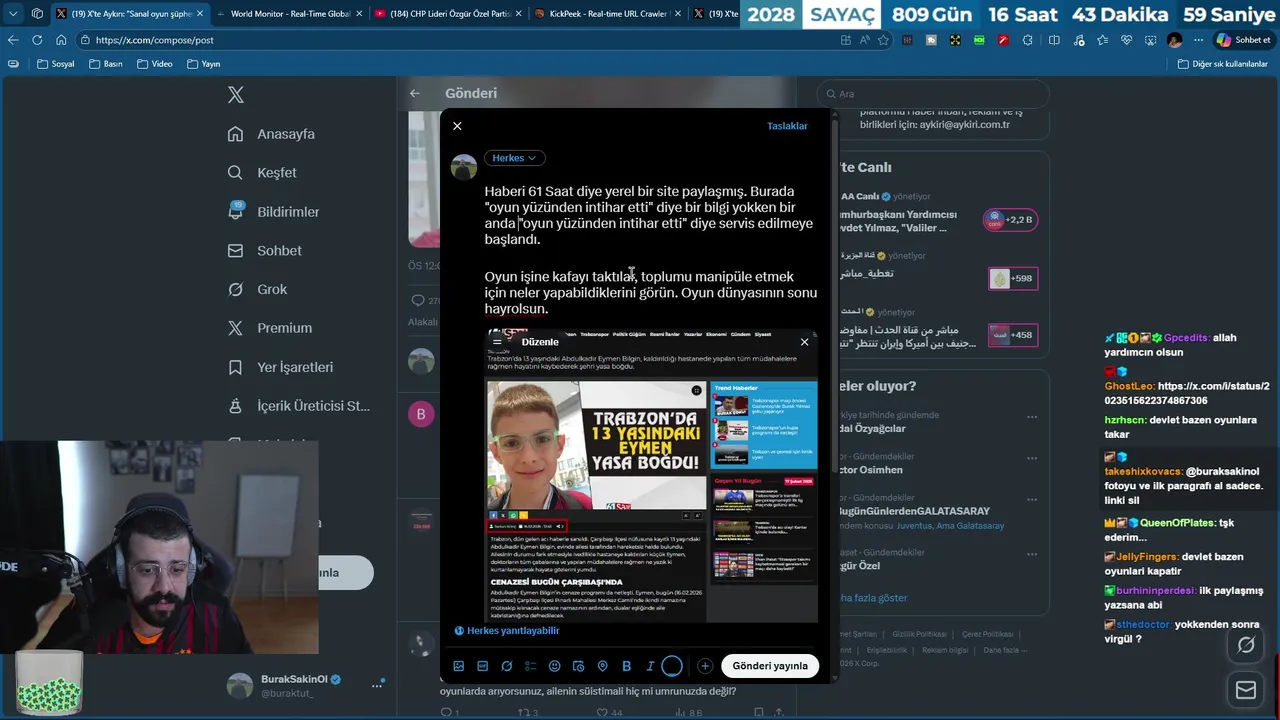
Task: Open browser profile avatar
Action: coord(1174,40)
